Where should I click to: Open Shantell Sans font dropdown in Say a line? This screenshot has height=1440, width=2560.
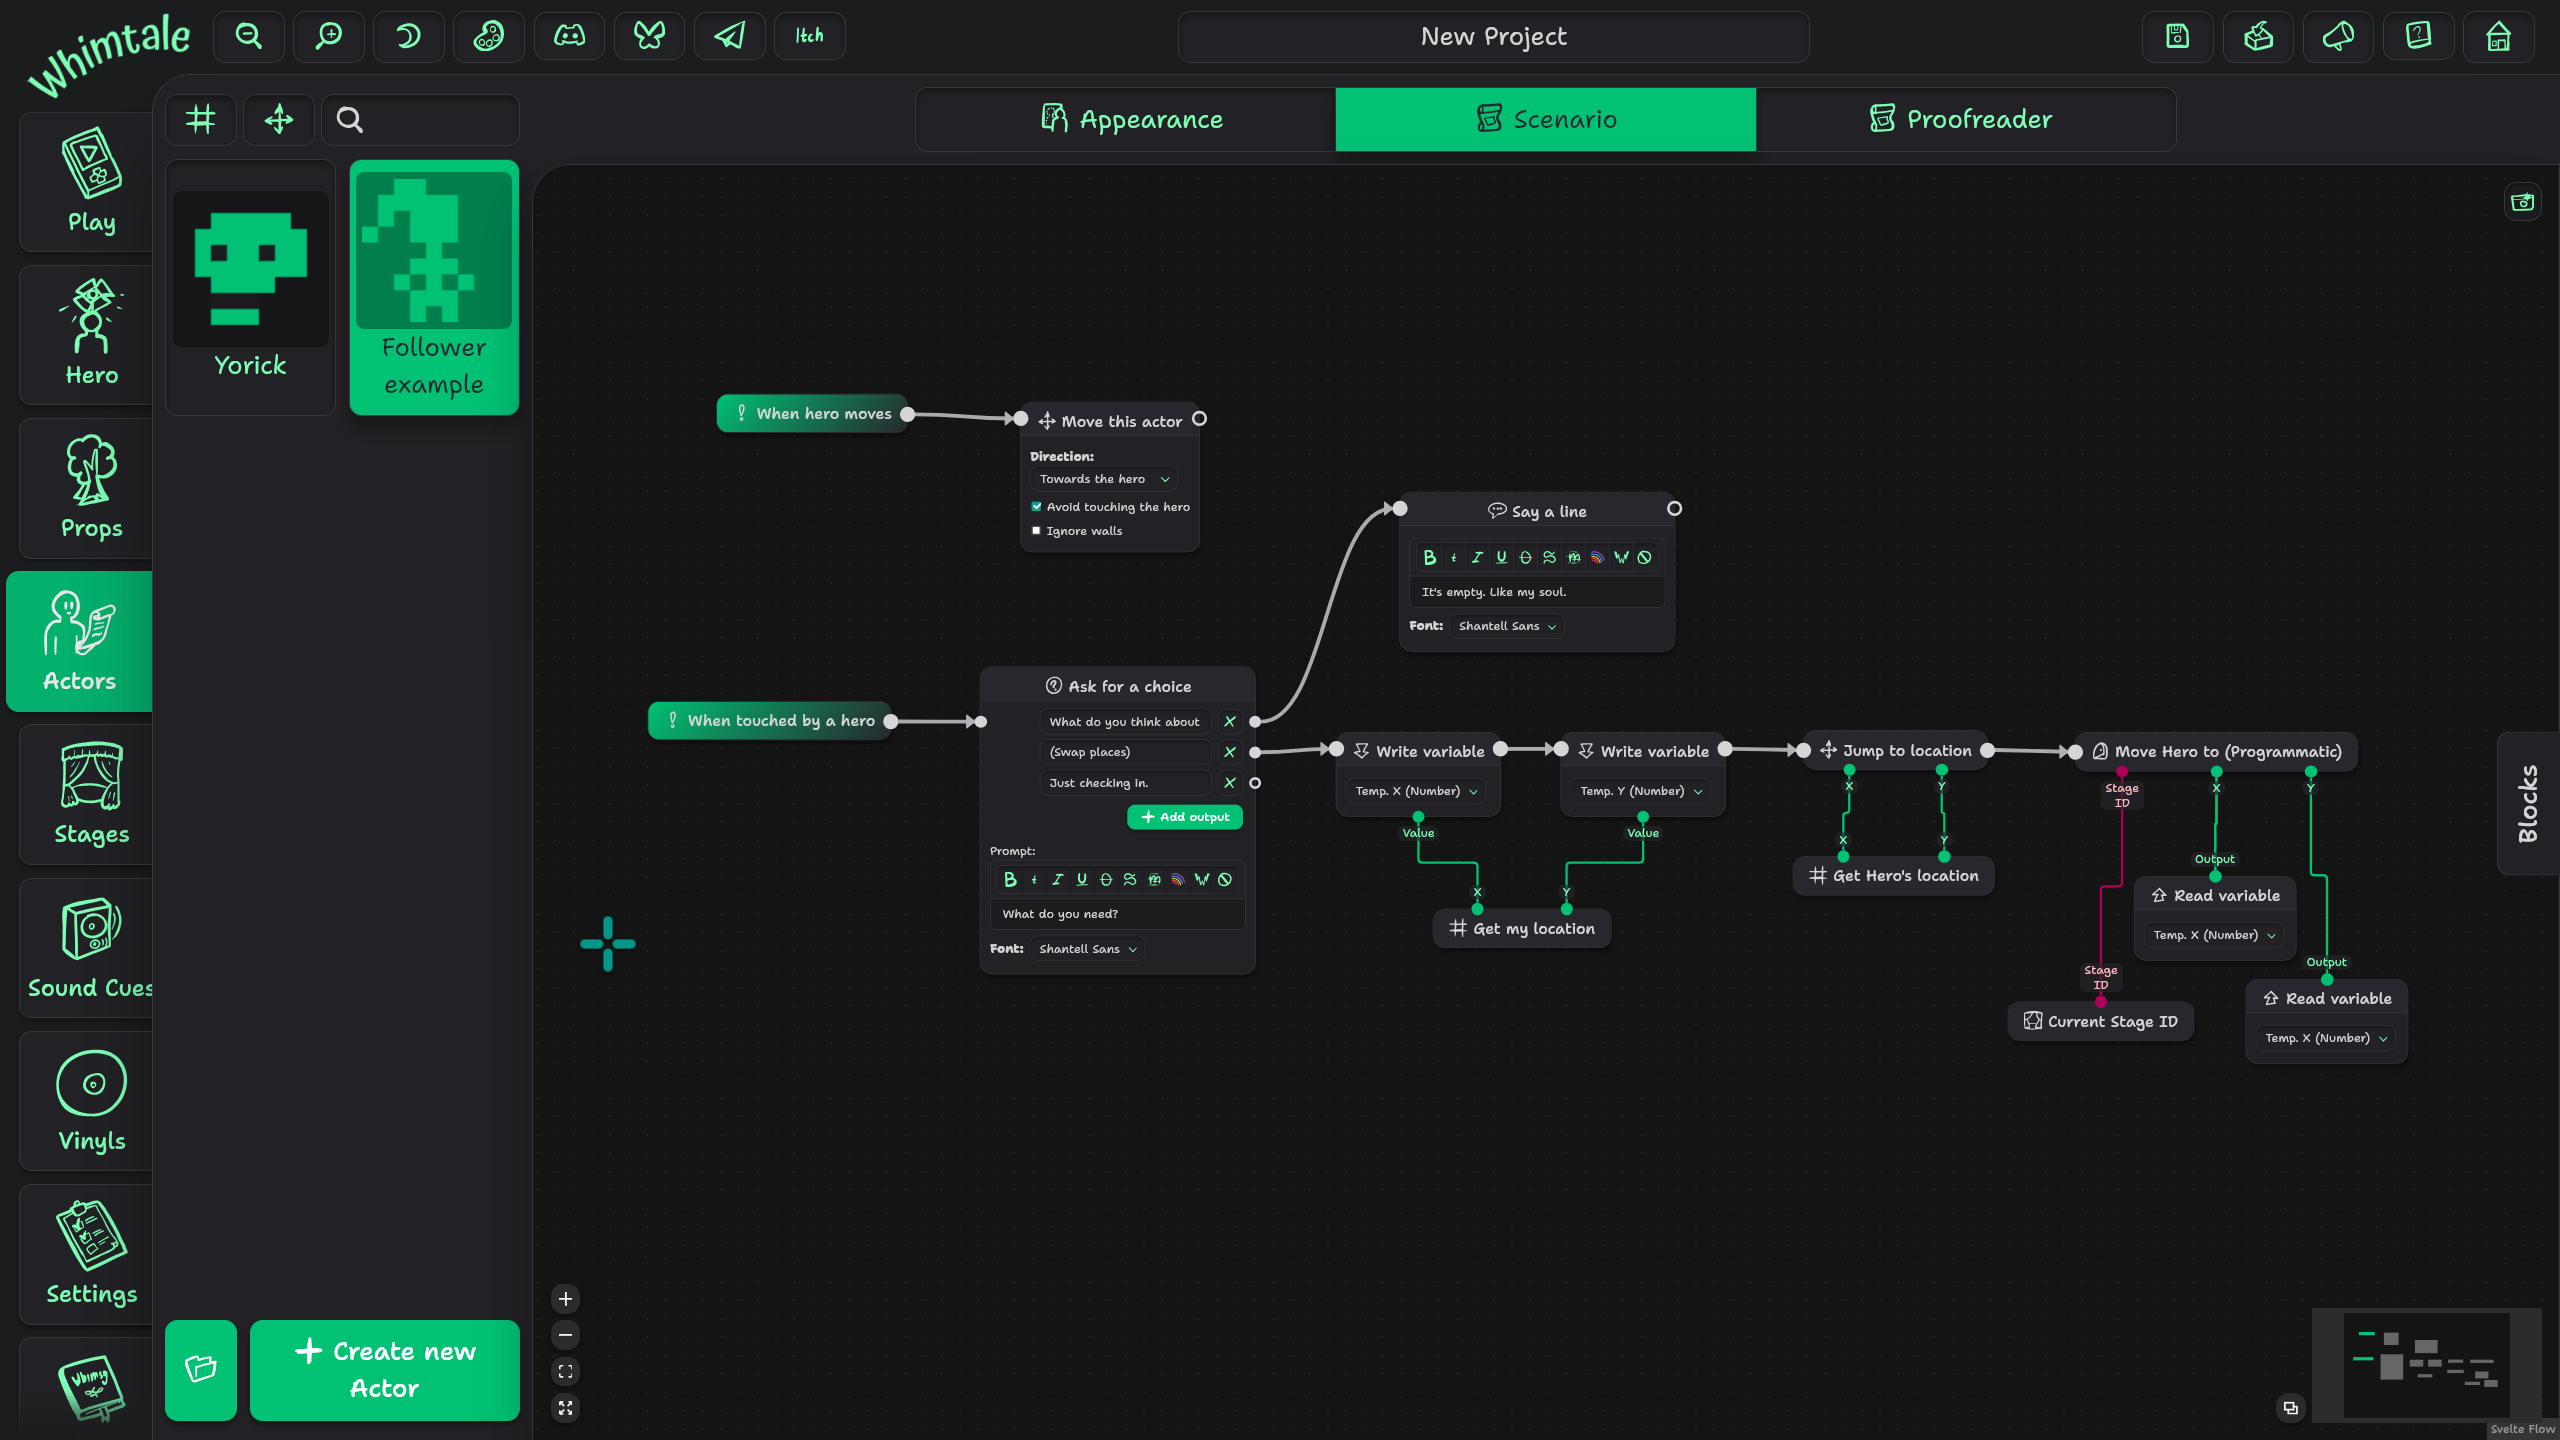(1507, 626)
